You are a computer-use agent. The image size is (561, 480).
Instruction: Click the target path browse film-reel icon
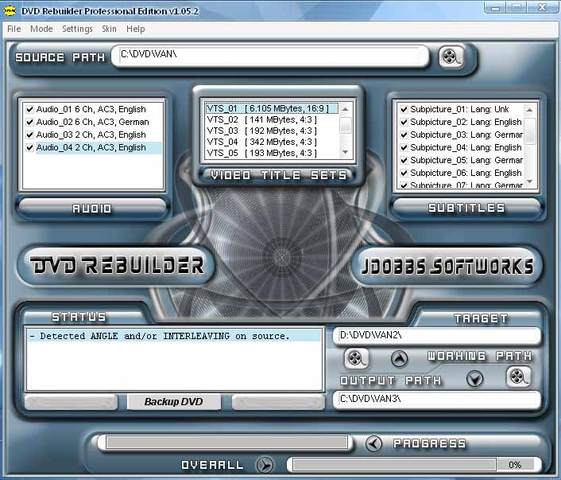[355, 358]
